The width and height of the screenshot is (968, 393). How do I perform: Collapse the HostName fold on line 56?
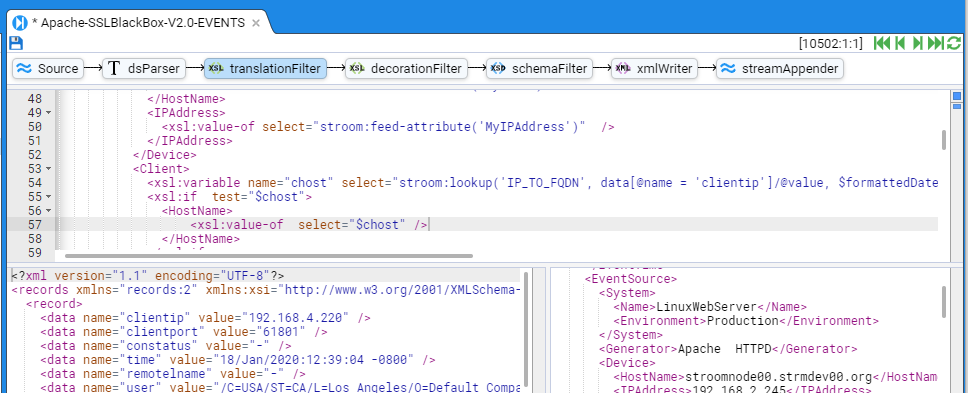point(48,211)
